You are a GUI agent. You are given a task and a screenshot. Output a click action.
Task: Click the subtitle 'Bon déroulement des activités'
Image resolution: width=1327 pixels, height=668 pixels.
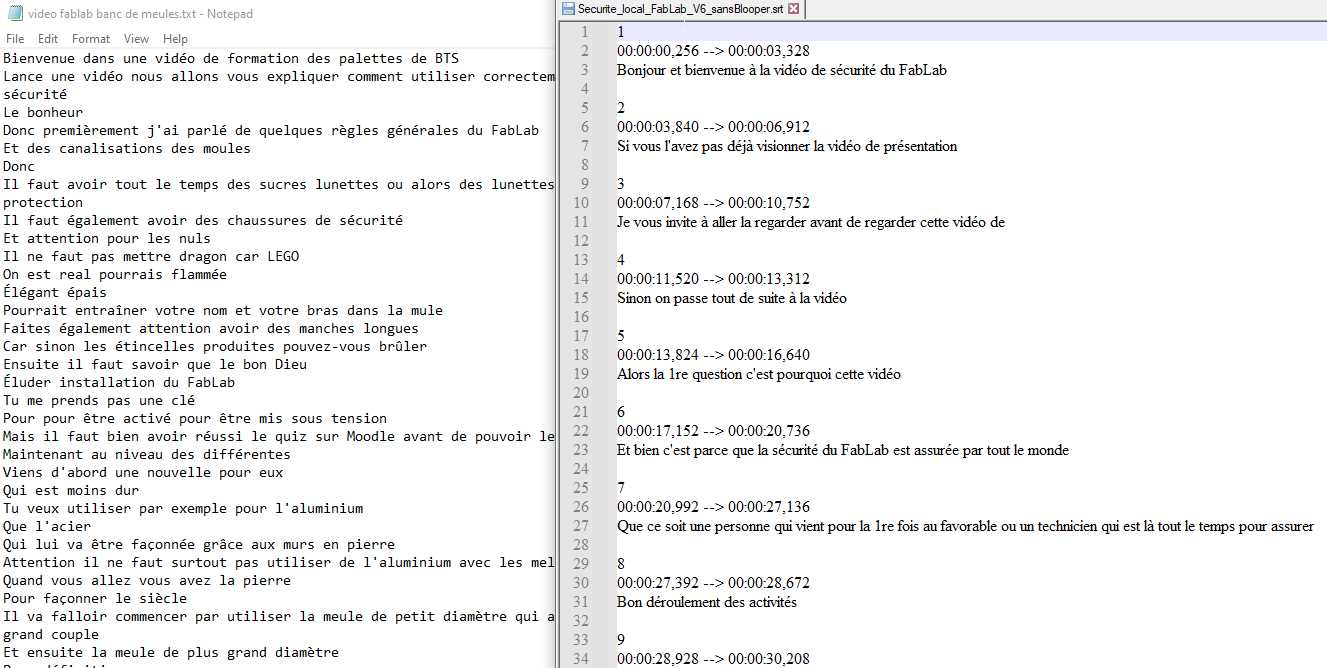[x=707, y=602]
